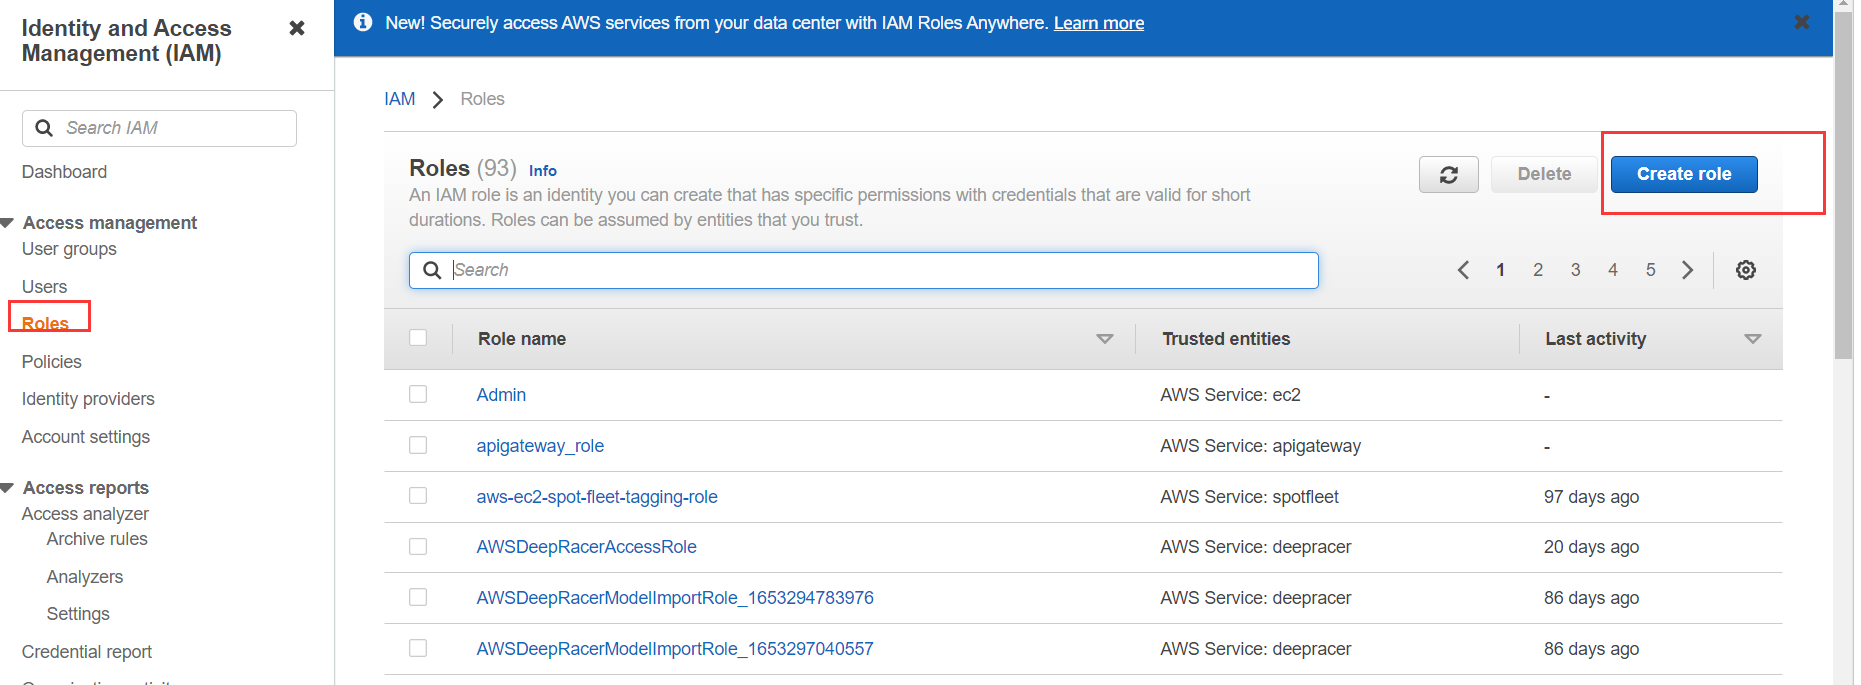Focus the roles Search field

coord(864,270)
